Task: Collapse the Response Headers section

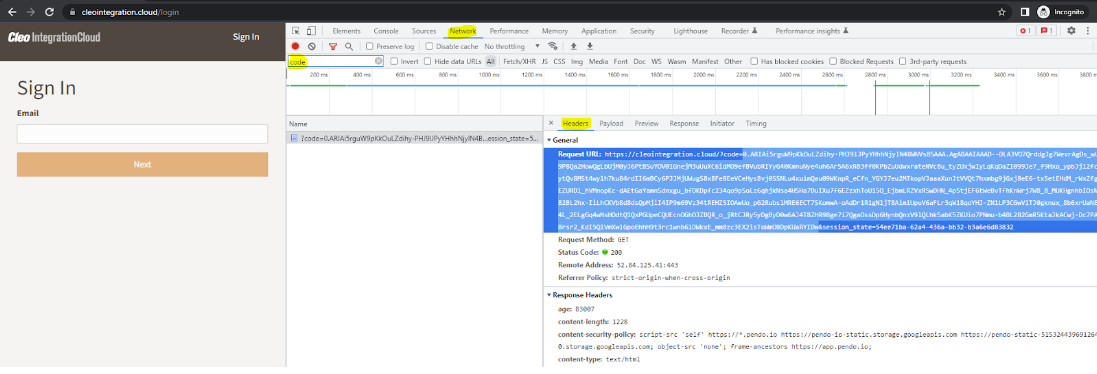Action: click(x=549, y=295)
